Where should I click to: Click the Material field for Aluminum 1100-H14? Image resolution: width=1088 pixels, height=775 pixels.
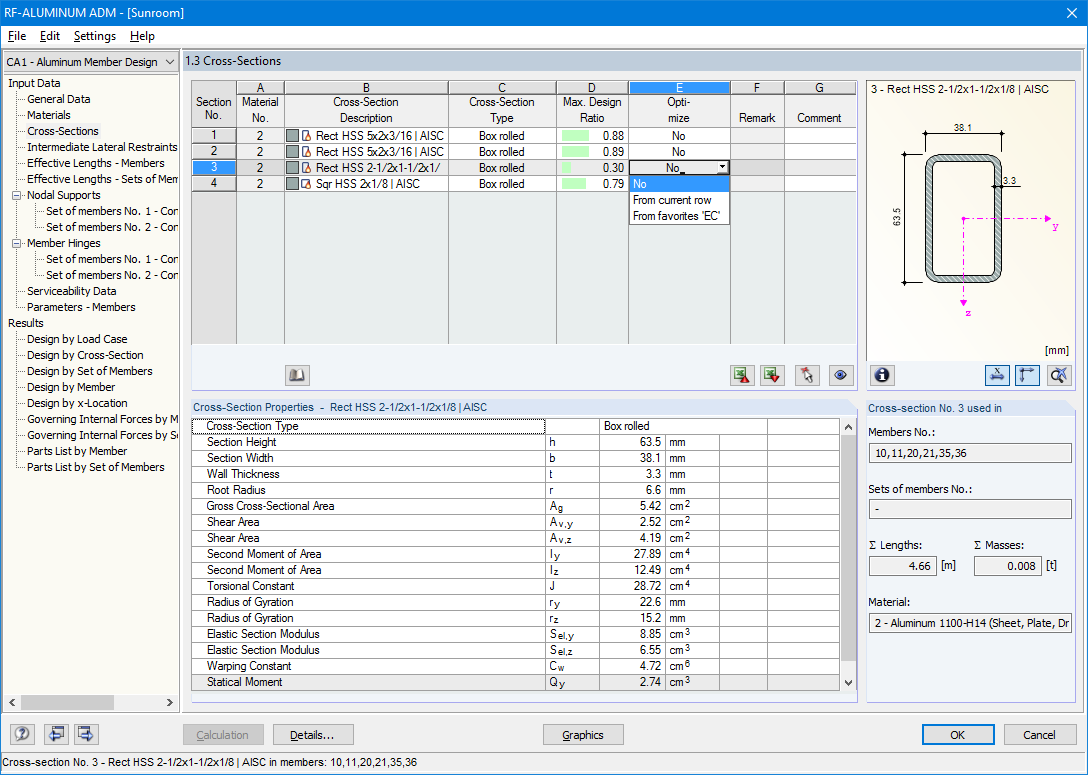(x=969, y=623)
